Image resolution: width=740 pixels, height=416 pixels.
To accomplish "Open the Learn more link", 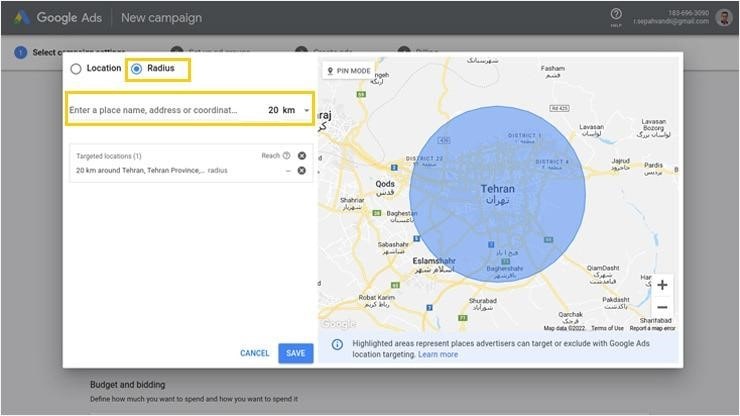I will click(438, 354).
